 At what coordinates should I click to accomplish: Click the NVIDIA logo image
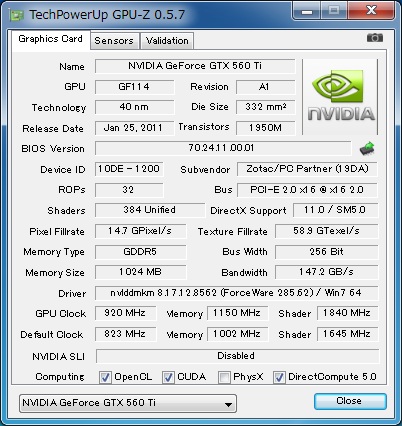[340, 97]
